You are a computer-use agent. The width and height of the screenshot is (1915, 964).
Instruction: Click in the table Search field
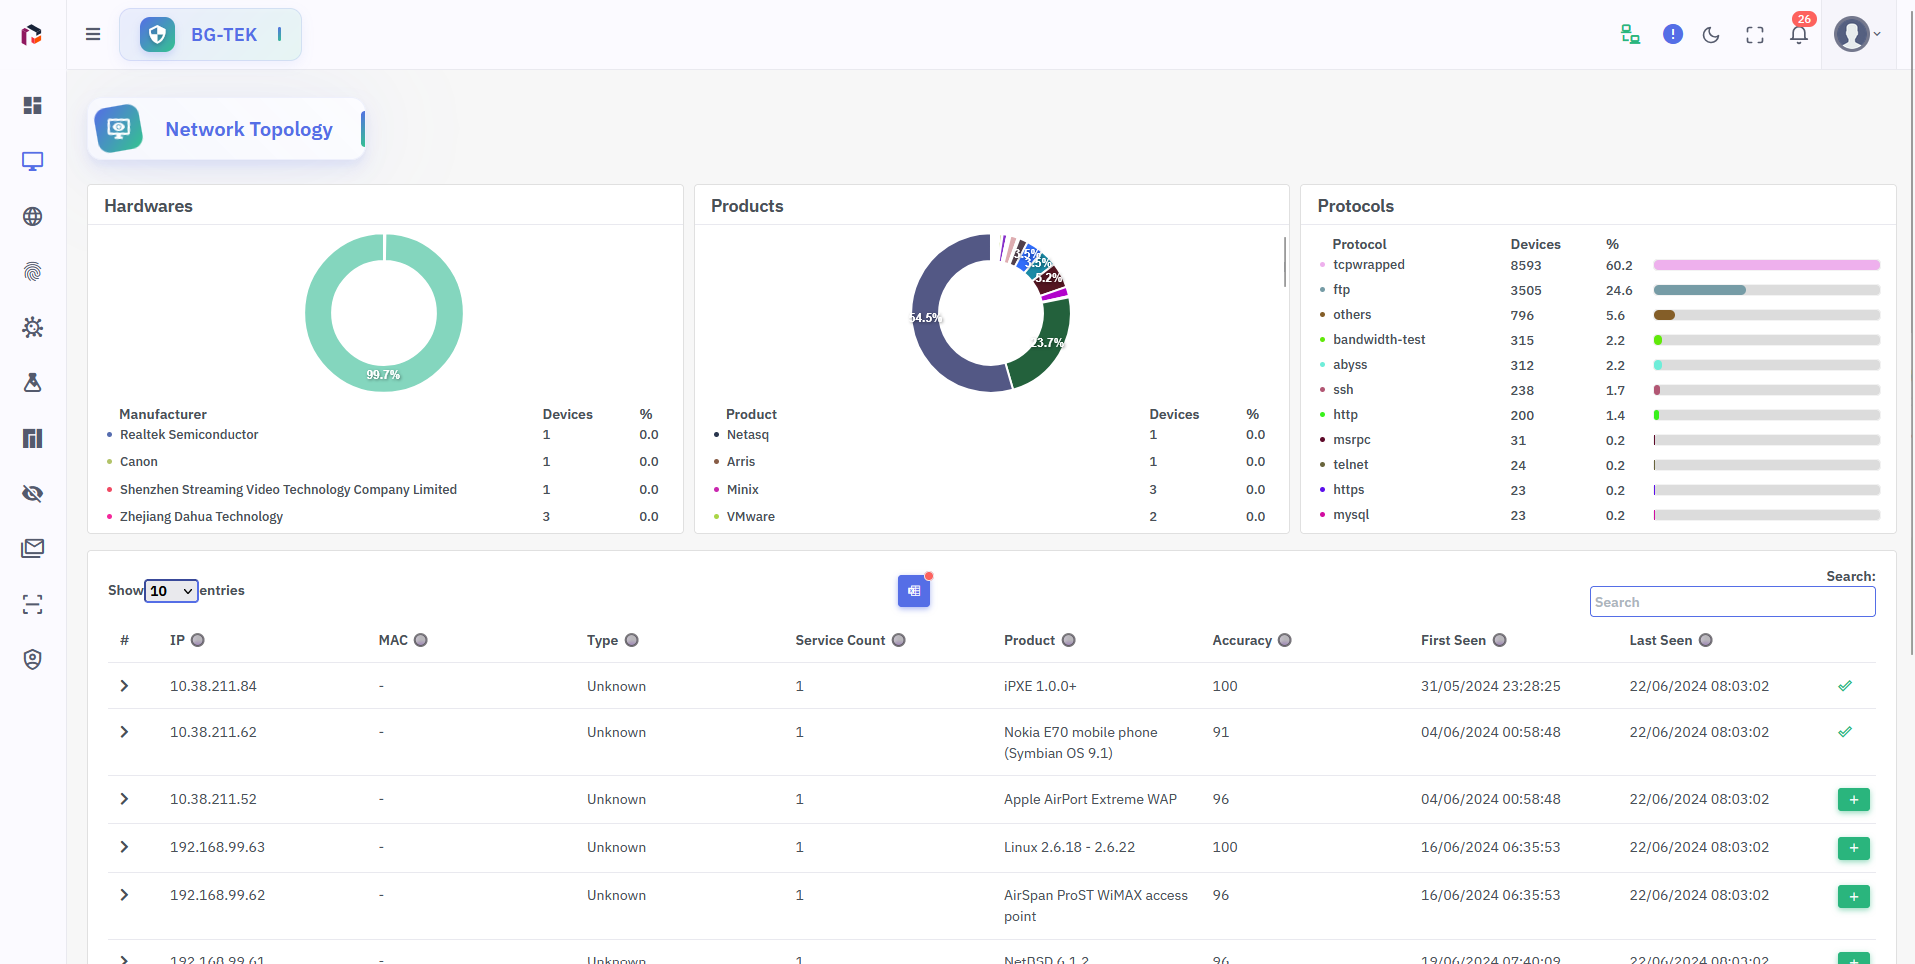[x=1731, y=602]
